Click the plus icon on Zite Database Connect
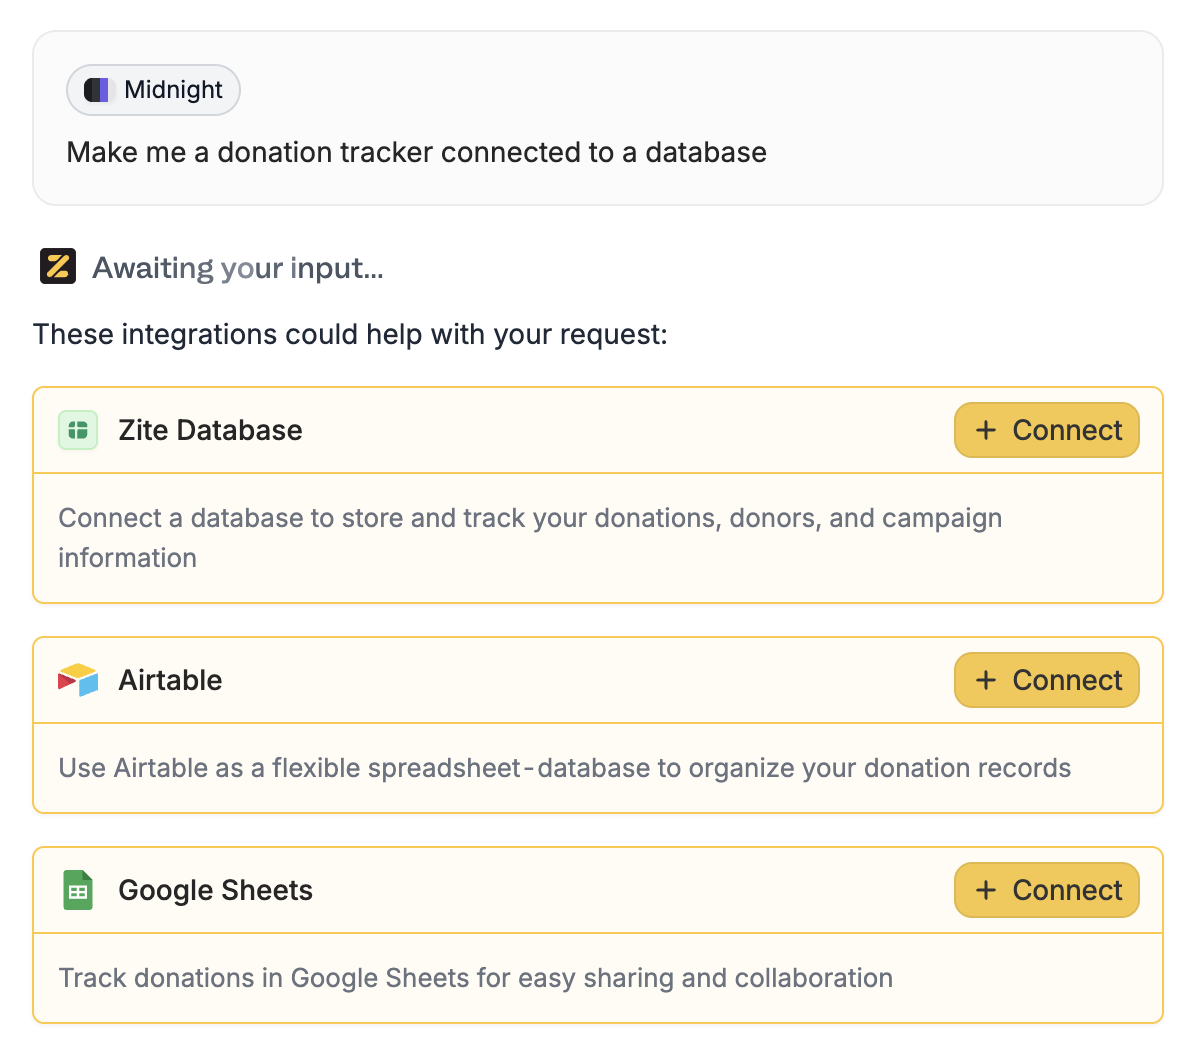The width and height of the screenshot is (1192, 1050). (x=987, y=430)
